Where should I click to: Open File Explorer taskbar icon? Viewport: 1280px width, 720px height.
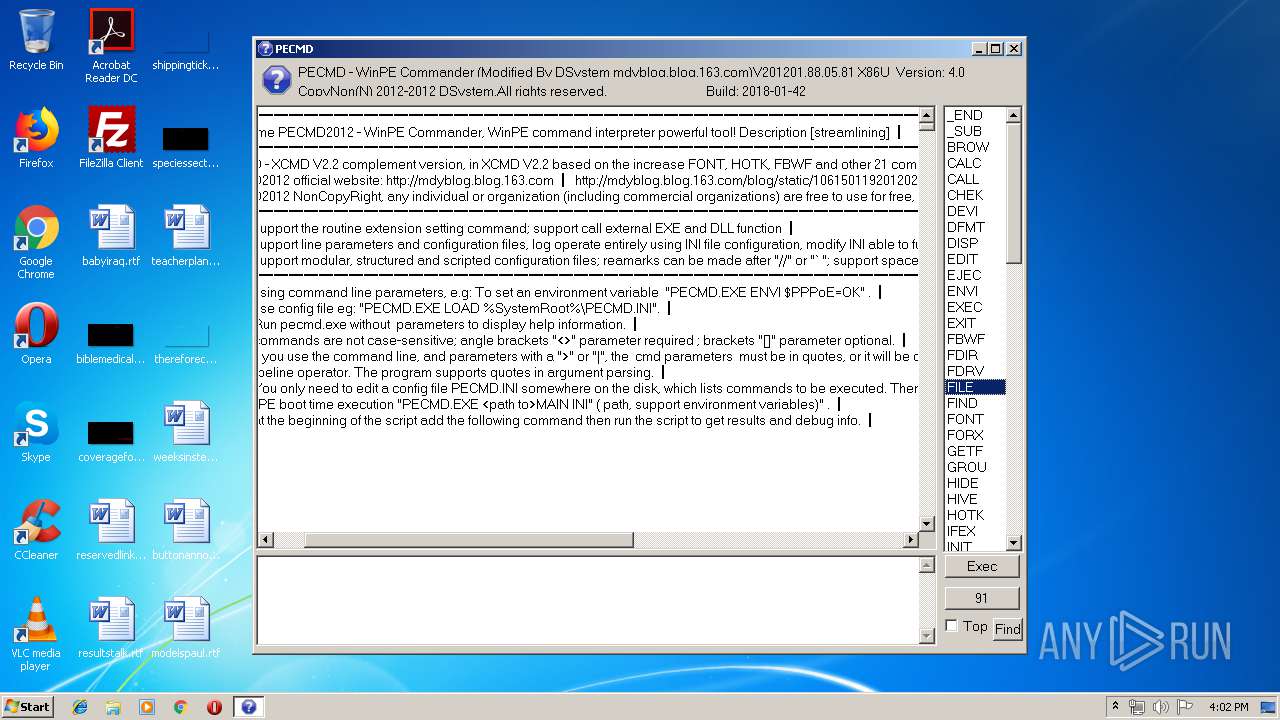(x=113, y=707)
